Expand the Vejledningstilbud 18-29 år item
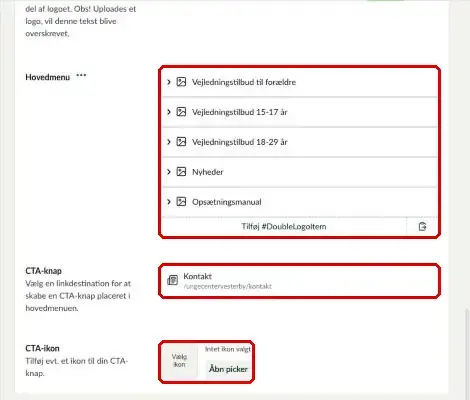The width and height of the screenshot is (470, 400). (169, 142)
